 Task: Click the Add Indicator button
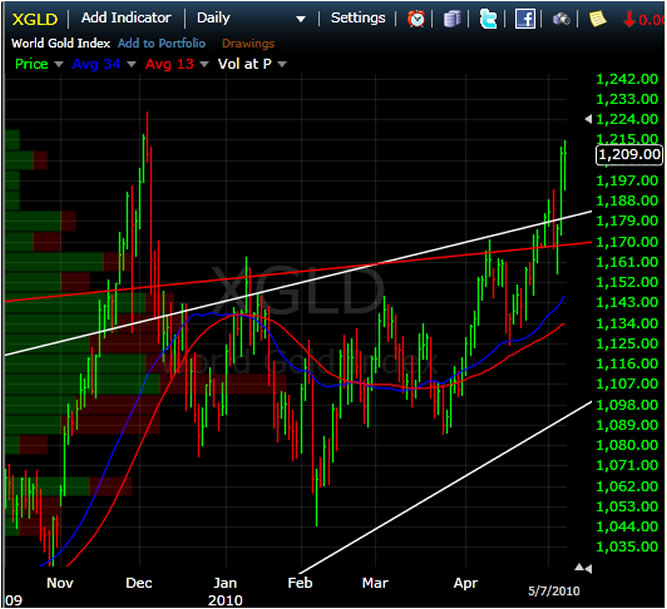point(126,18)
